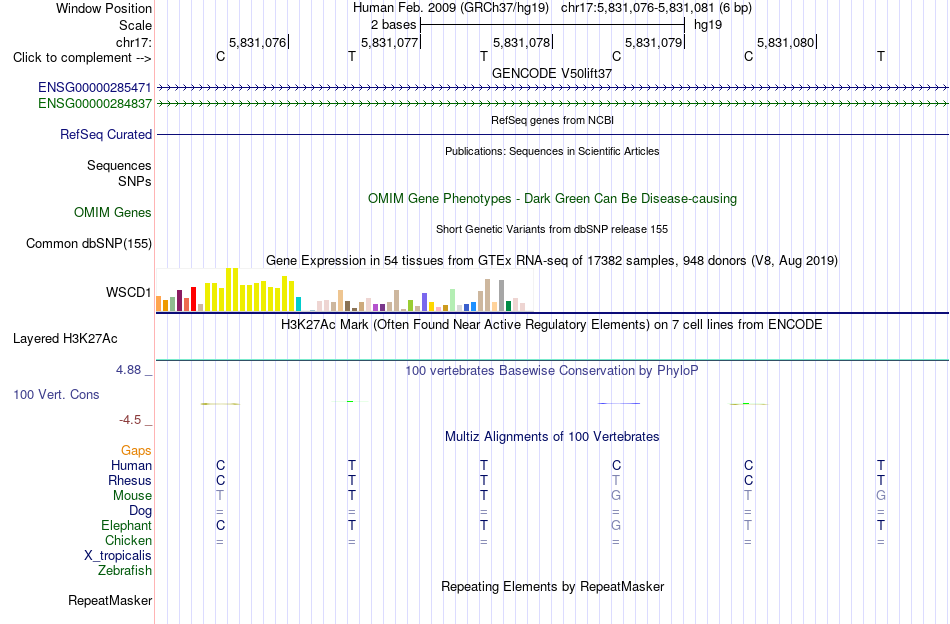950x624 pixels.
Task: Select the Human alignment row label
Action: pos(131,465)
